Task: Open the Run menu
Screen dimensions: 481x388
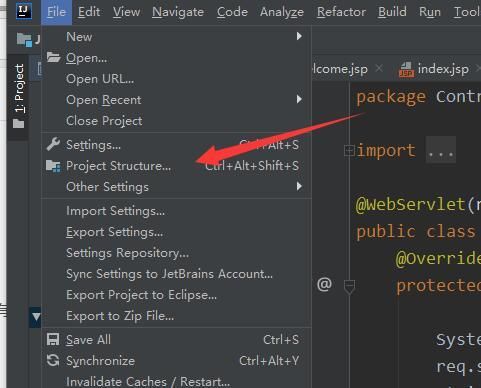Action: 430,12
